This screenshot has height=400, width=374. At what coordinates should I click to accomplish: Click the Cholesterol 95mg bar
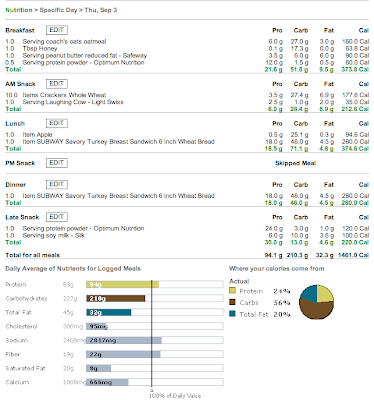pos(155,326)
